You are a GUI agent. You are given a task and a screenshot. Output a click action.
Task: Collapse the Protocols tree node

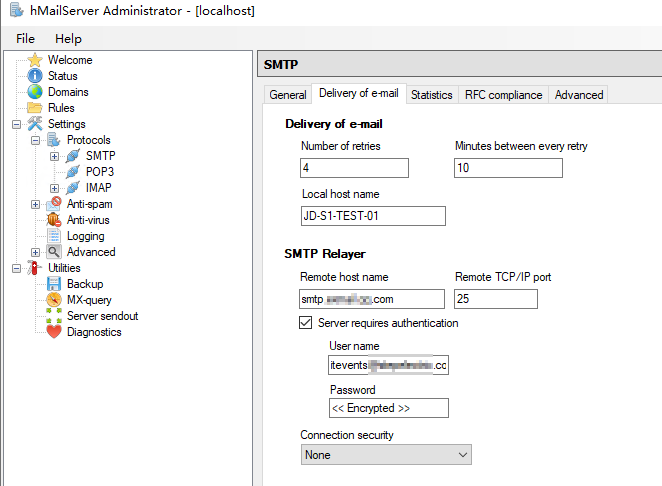[35, 140]
